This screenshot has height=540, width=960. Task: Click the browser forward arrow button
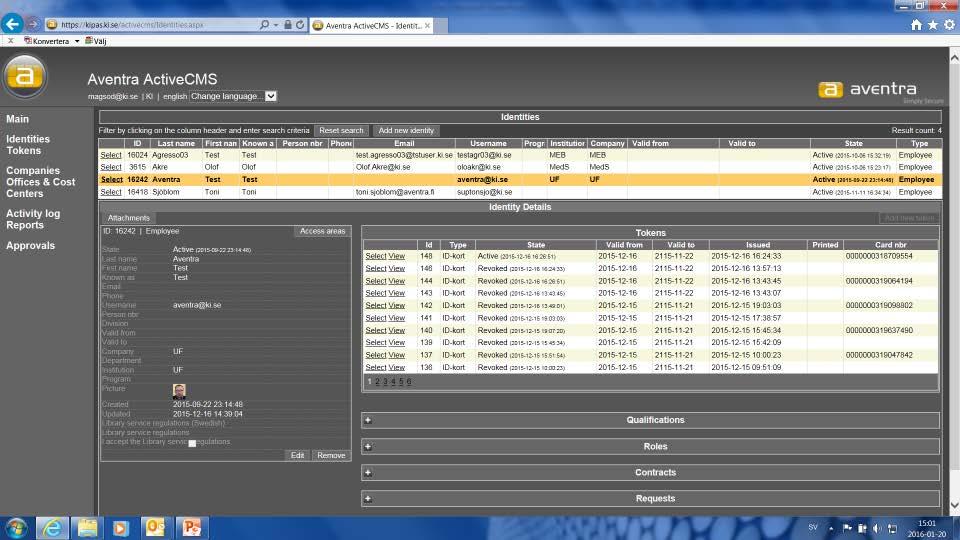(33, 24)
